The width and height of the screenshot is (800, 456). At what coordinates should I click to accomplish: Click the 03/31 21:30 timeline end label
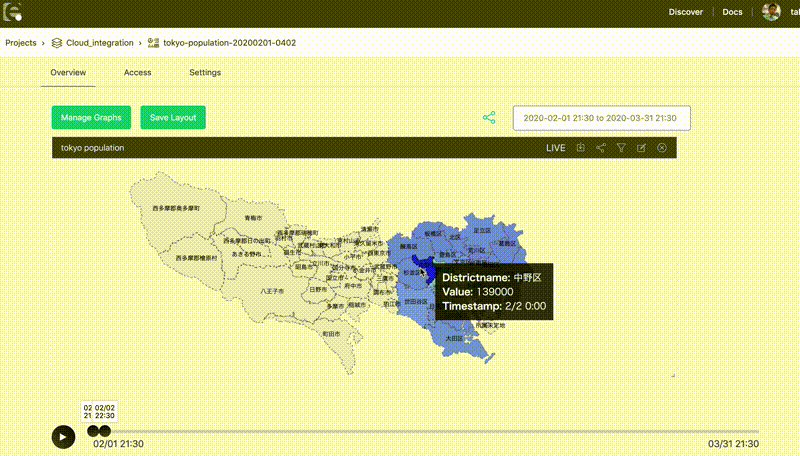pos(733,444)
